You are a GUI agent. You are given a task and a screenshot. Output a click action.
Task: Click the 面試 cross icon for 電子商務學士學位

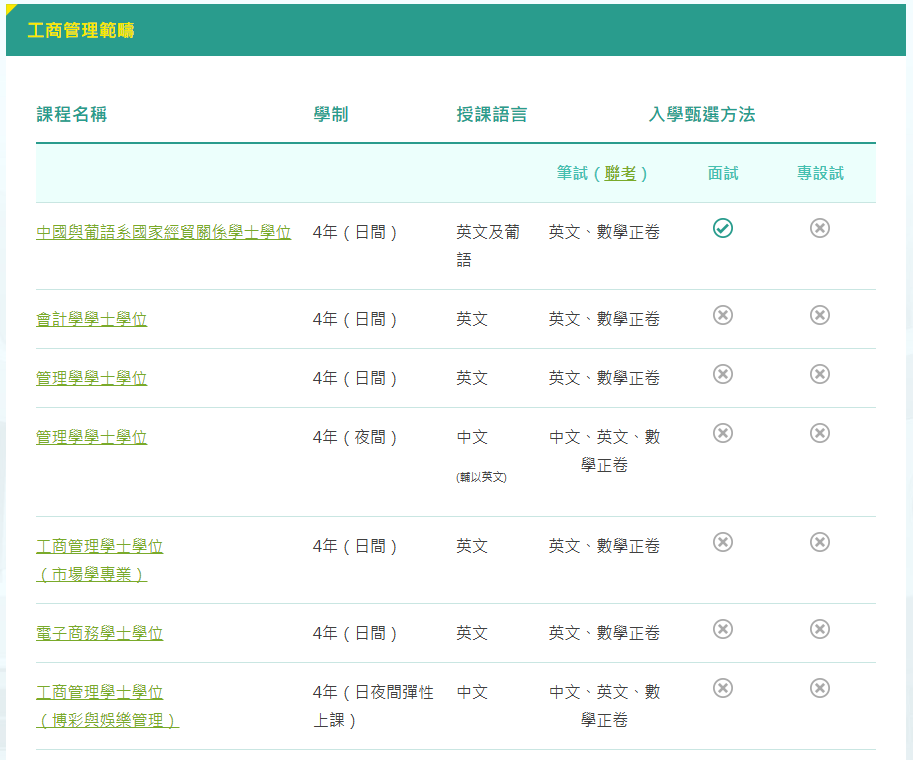pyautogui.click(x=723, y=629)
